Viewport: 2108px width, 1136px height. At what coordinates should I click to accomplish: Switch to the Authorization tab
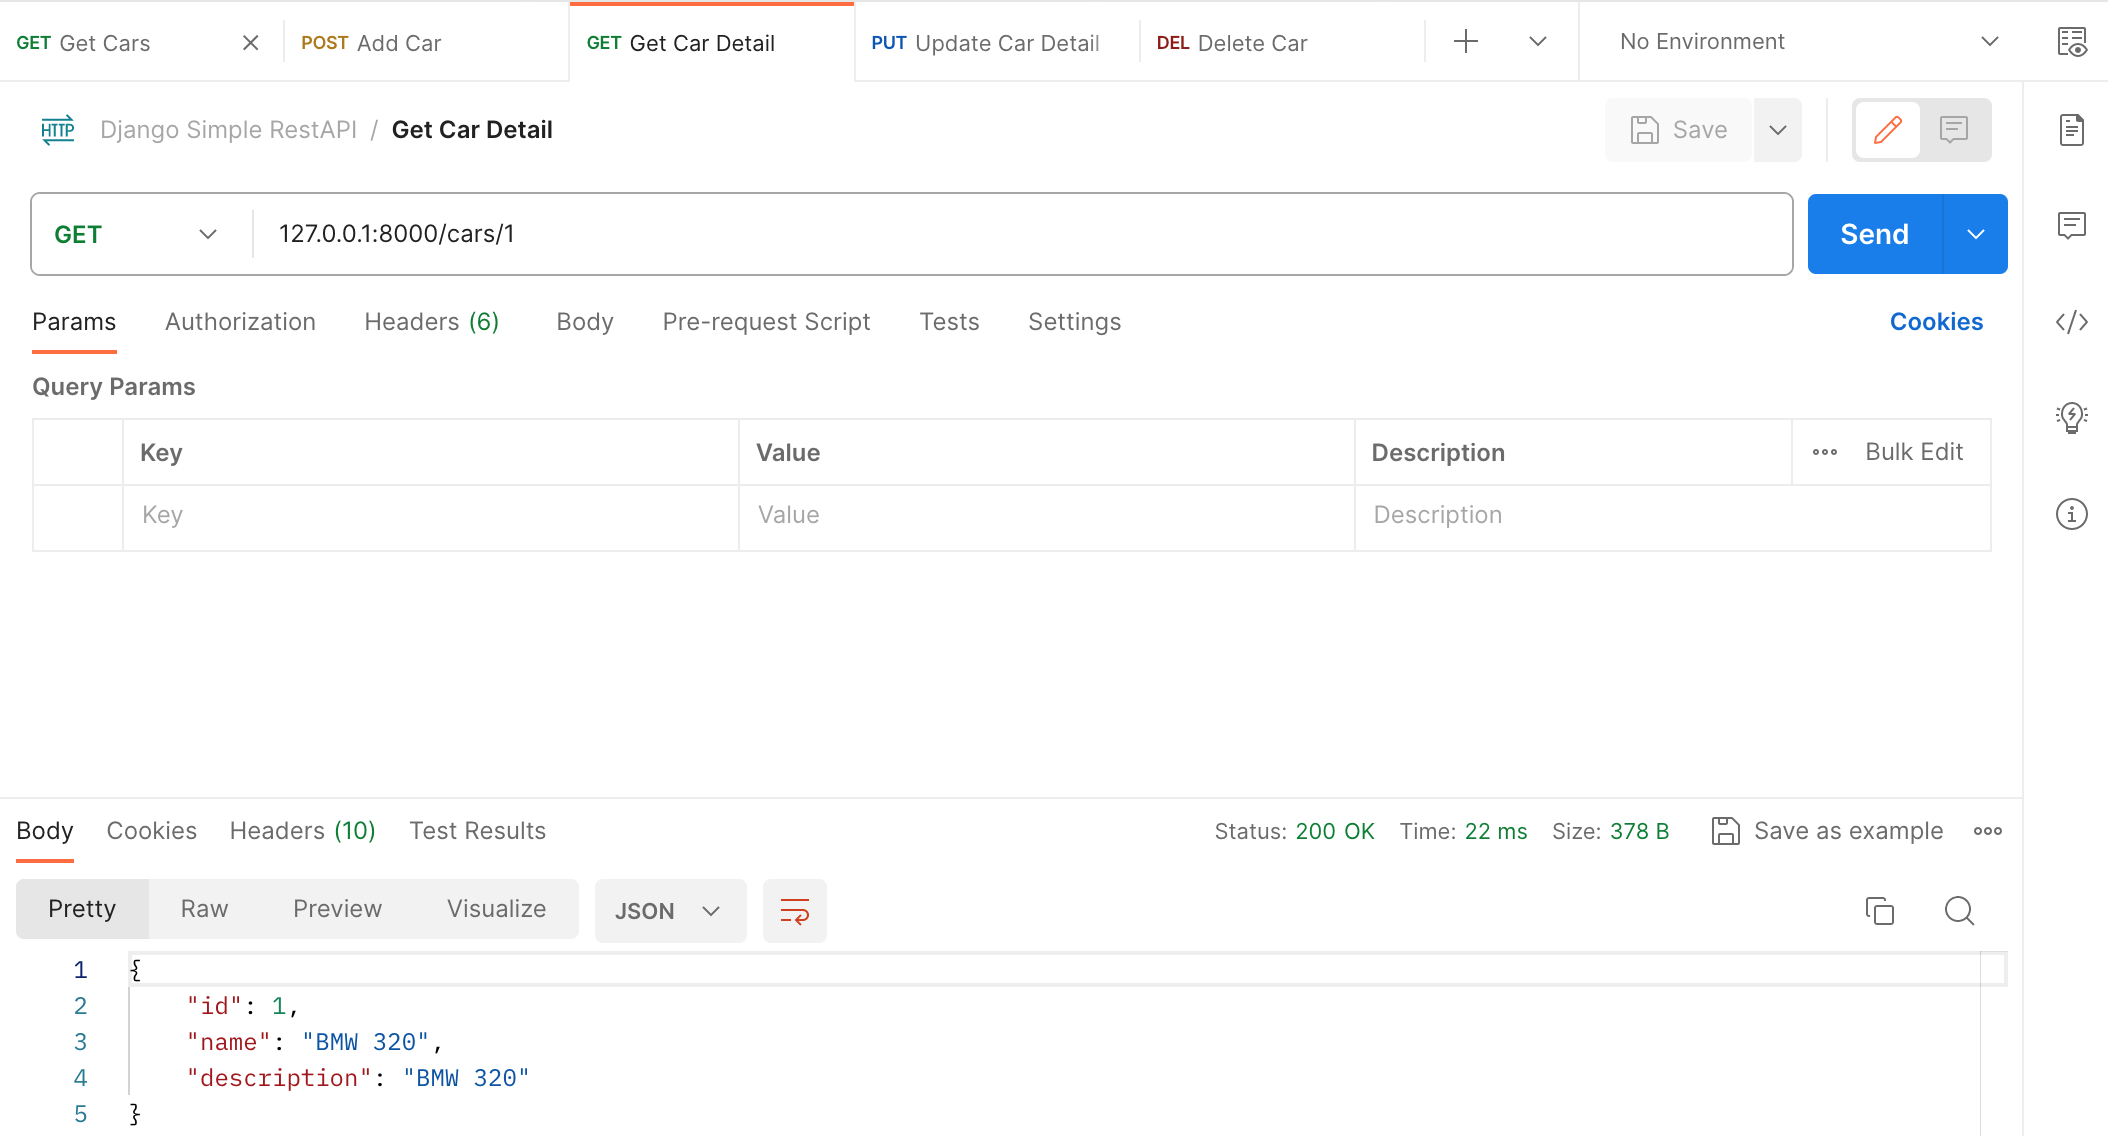[x=240, y=322]
